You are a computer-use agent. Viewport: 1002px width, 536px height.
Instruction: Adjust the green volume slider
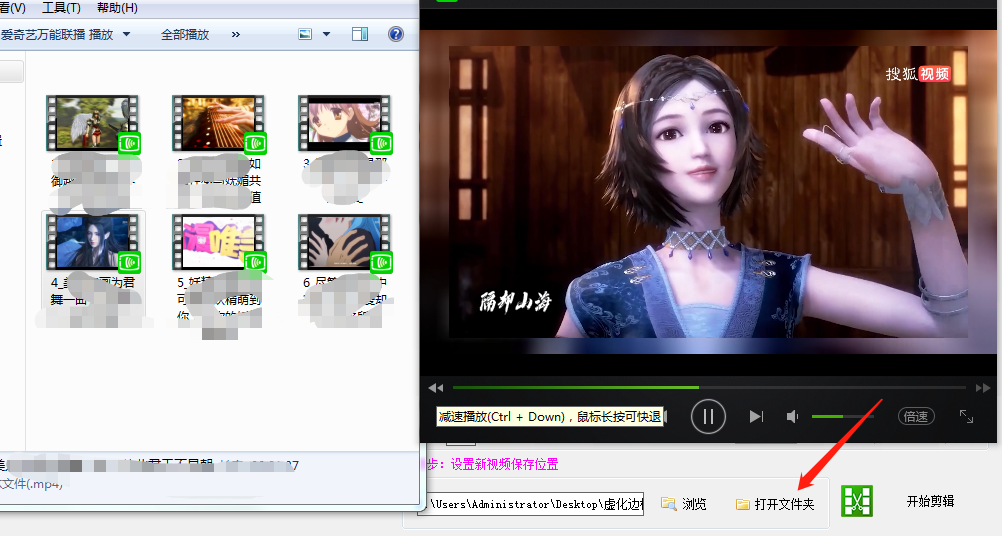pyautogui.click(x=842, y=417)
